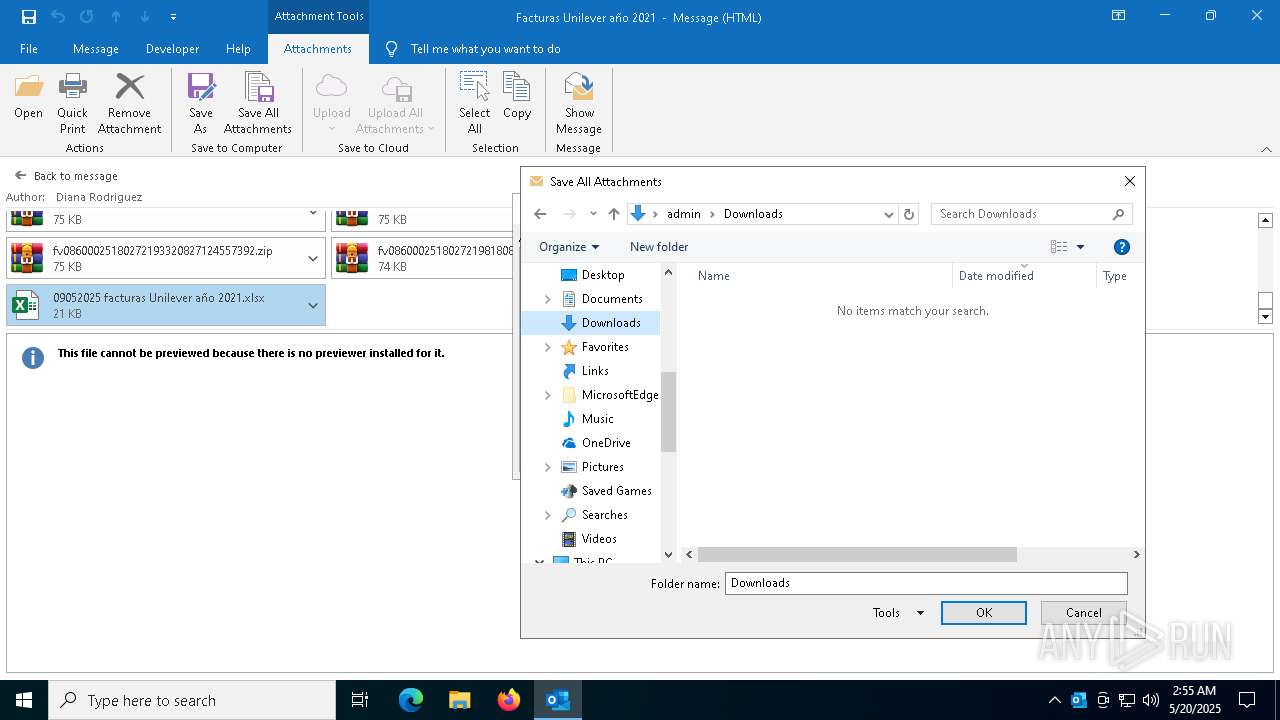Screen dimensions: 1280x720
Task: Click the navigation tree vertical scrollbar
Action: pos(669,412)
